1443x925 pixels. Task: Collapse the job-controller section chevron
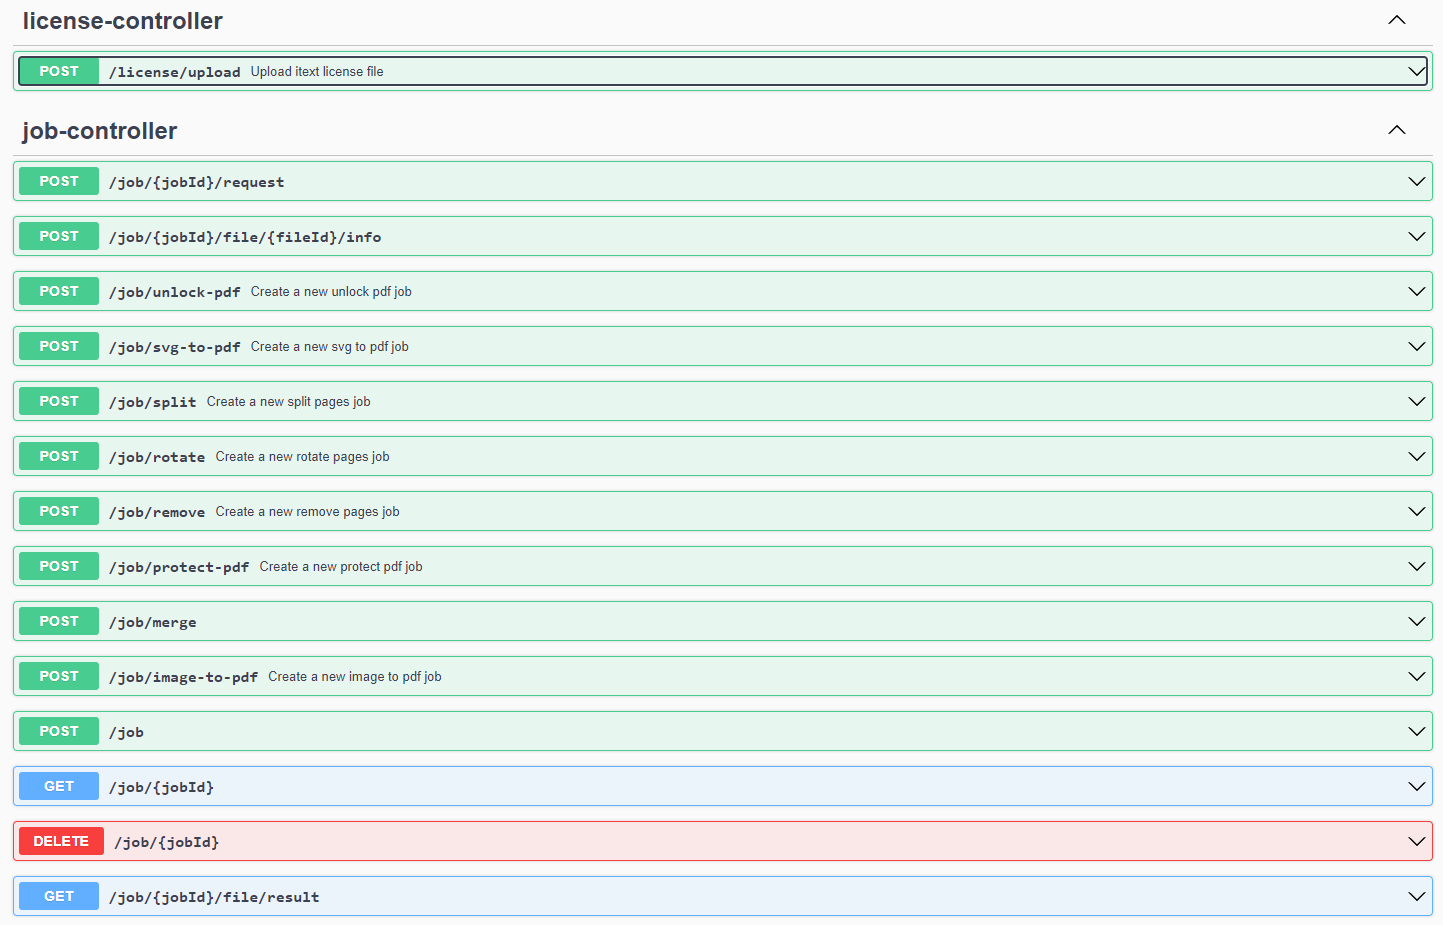click(1396, 131)
